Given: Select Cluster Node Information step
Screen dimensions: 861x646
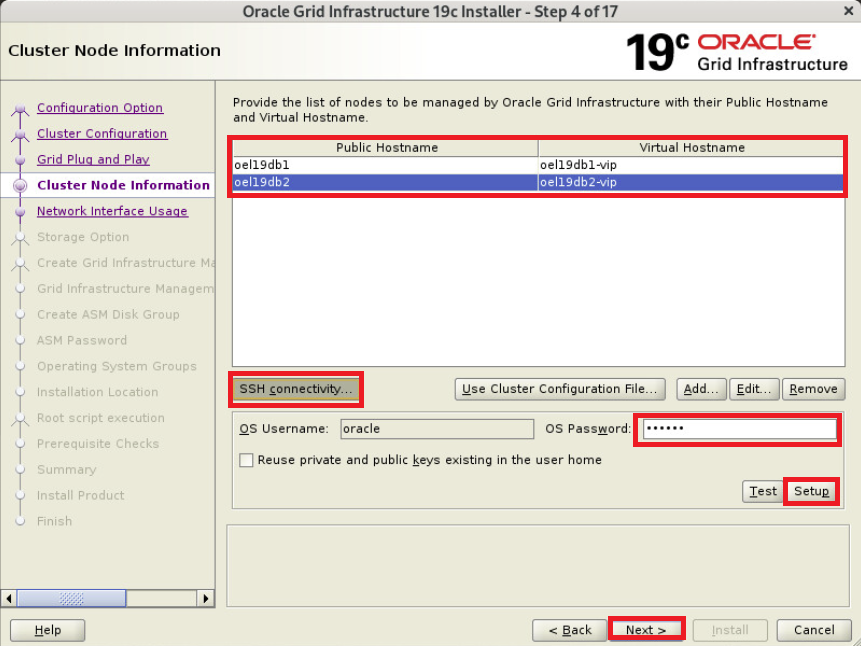Looking at the screenshot, I should click(124, 185).
